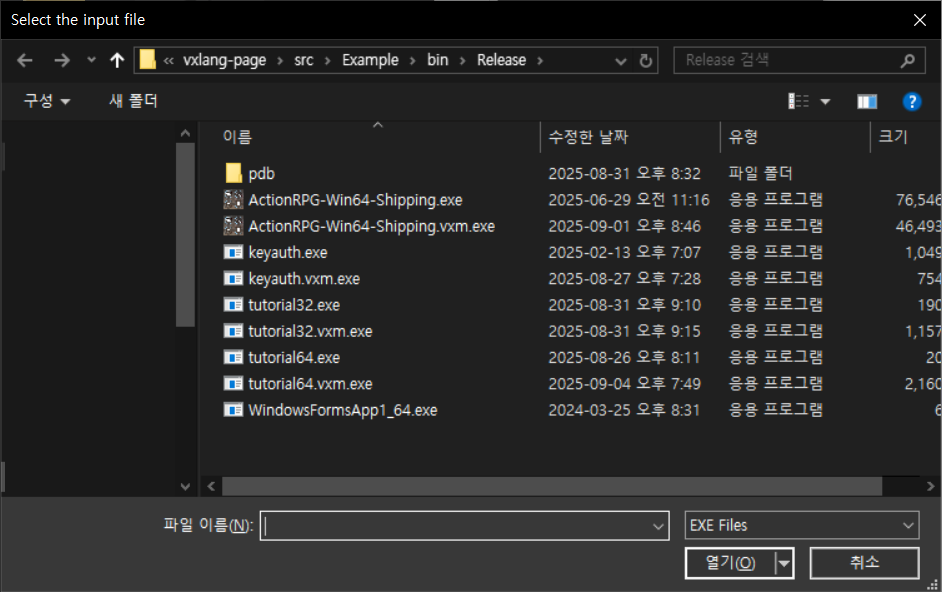Screen dimensions: 942x592
Task: Open file name history dropdown
Action: (658, 526)
